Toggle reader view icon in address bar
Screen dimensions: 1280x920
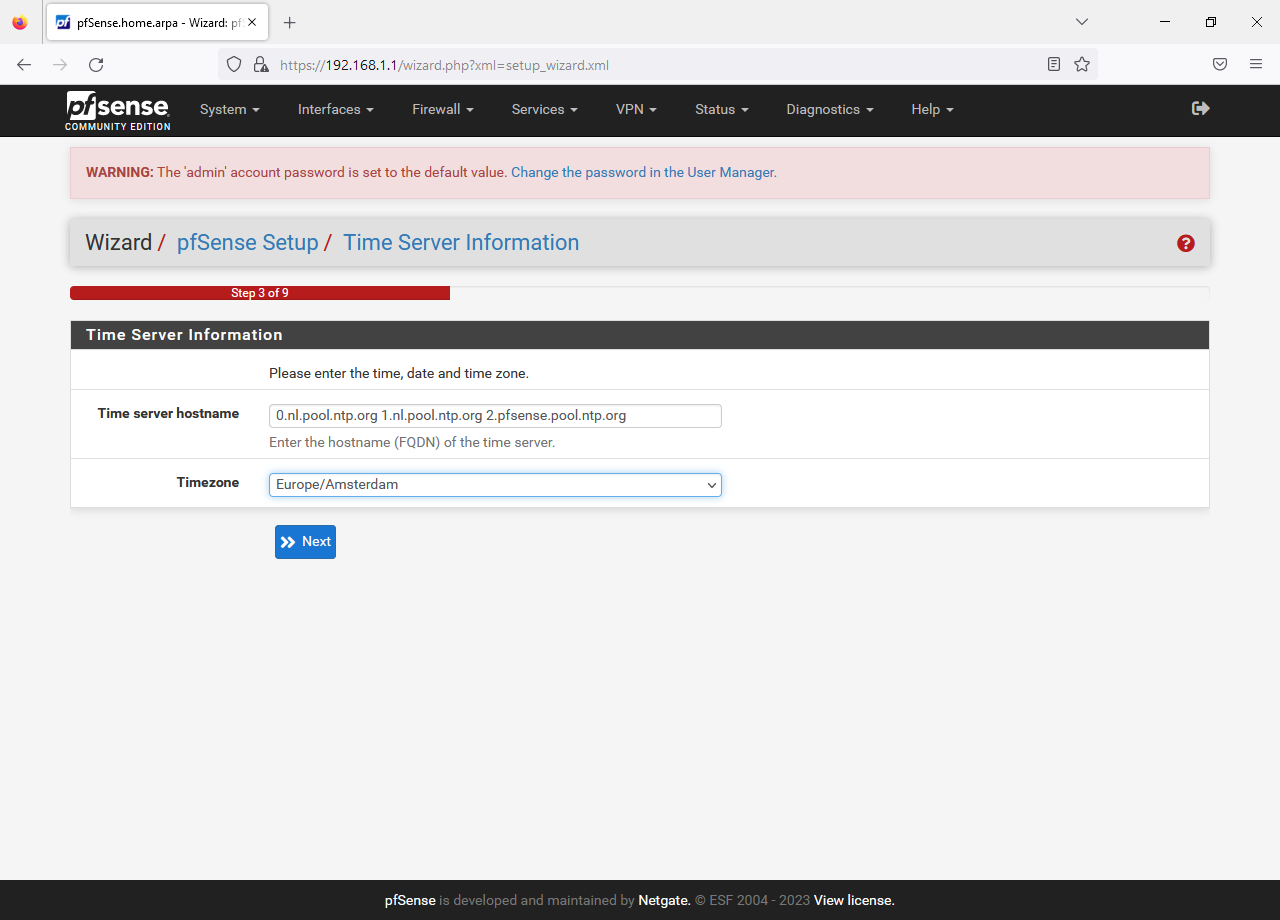[1054, 64]
